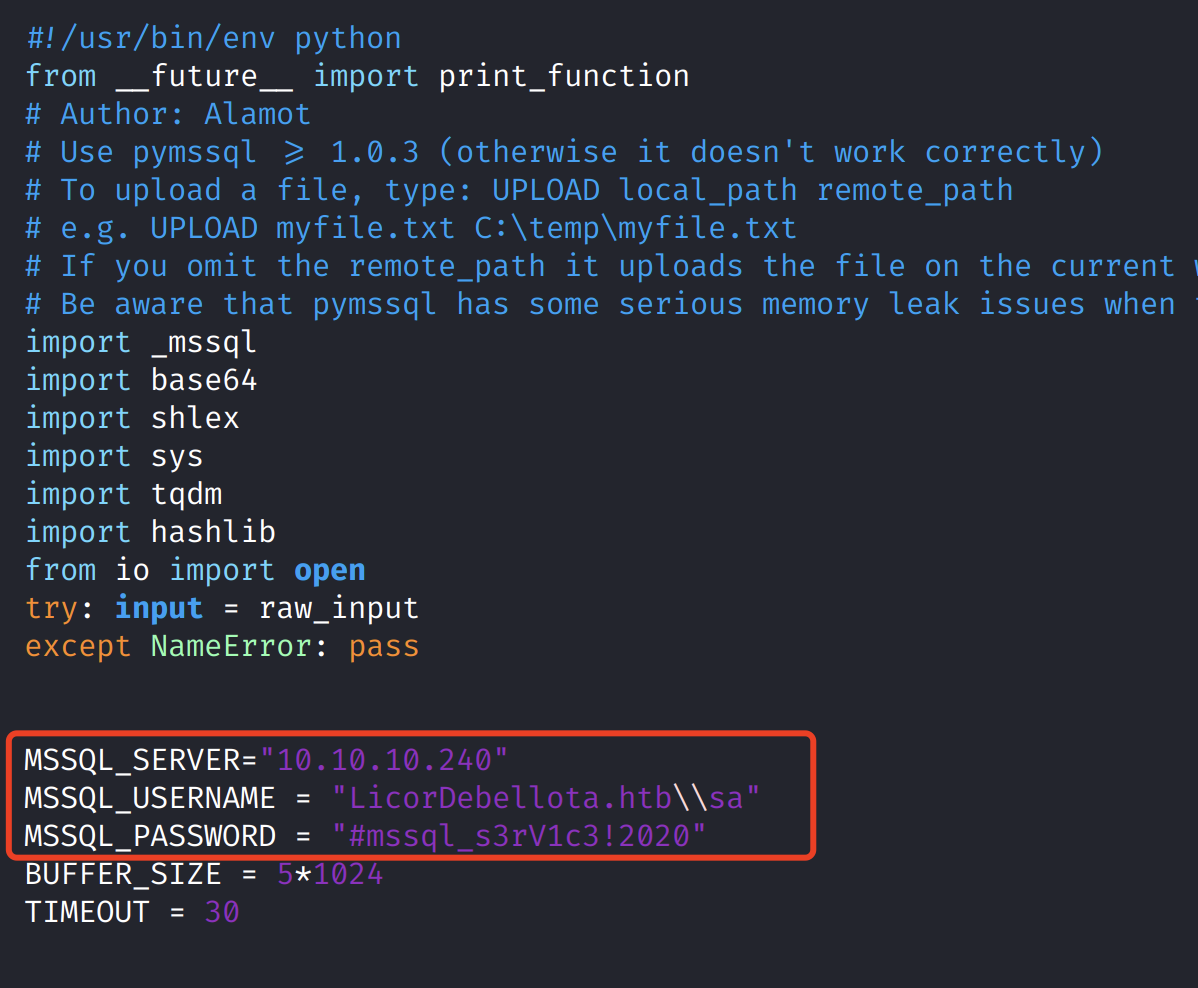Click the 10.10.10.240 server IP string
The height and width of the screenshot is (988, 1198).
coord(385,760)
